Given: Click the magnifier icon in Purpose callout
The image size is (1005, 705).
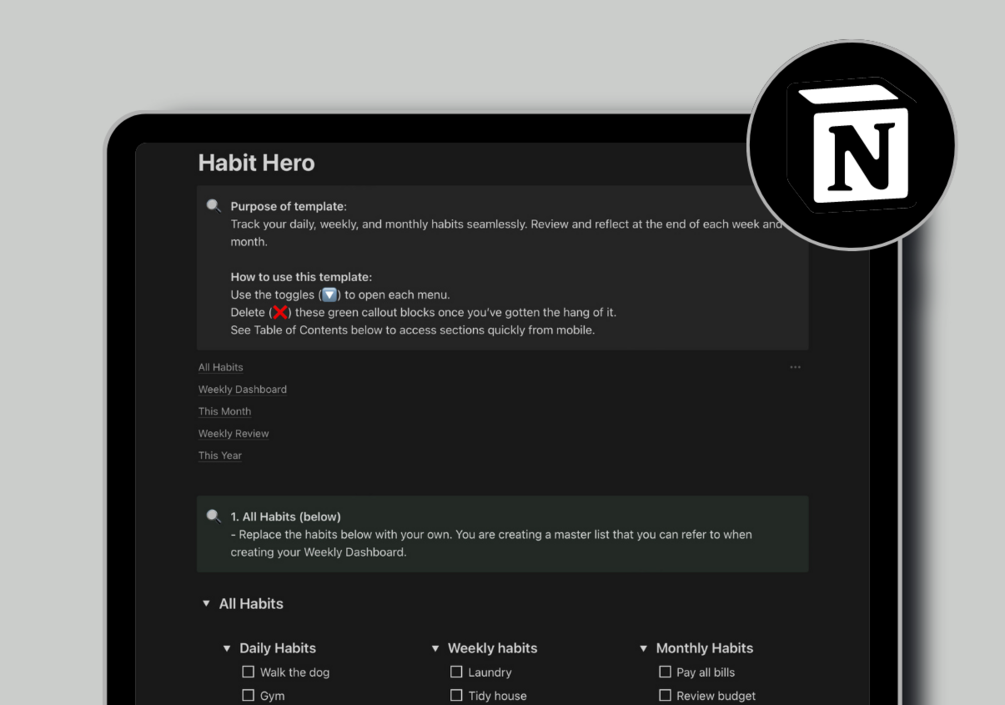Looking at the screenshot, I should pyautogui.click(x=213, y=206).
